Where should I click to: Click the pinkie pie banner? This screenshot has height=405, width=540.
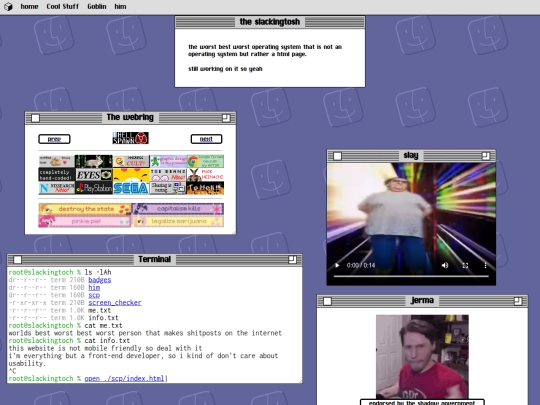pyautogui.click(x=85, y=221)
